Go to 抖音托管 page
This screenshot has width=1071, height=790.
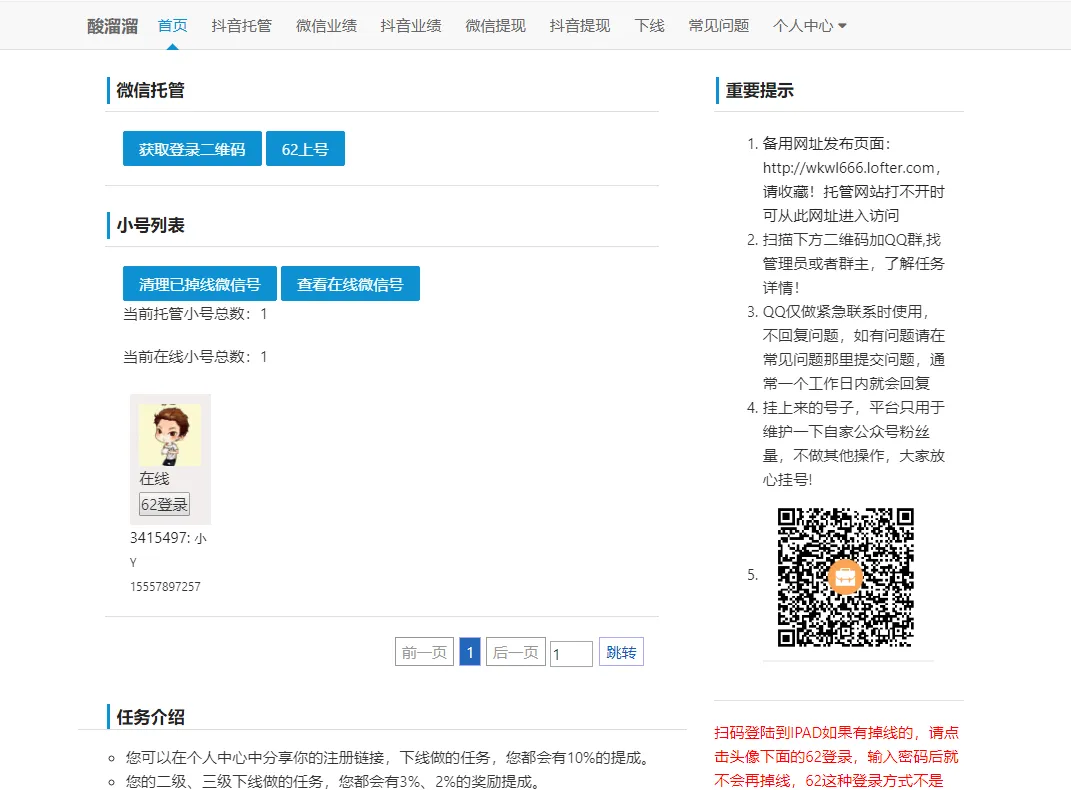[x=241, y=26]
